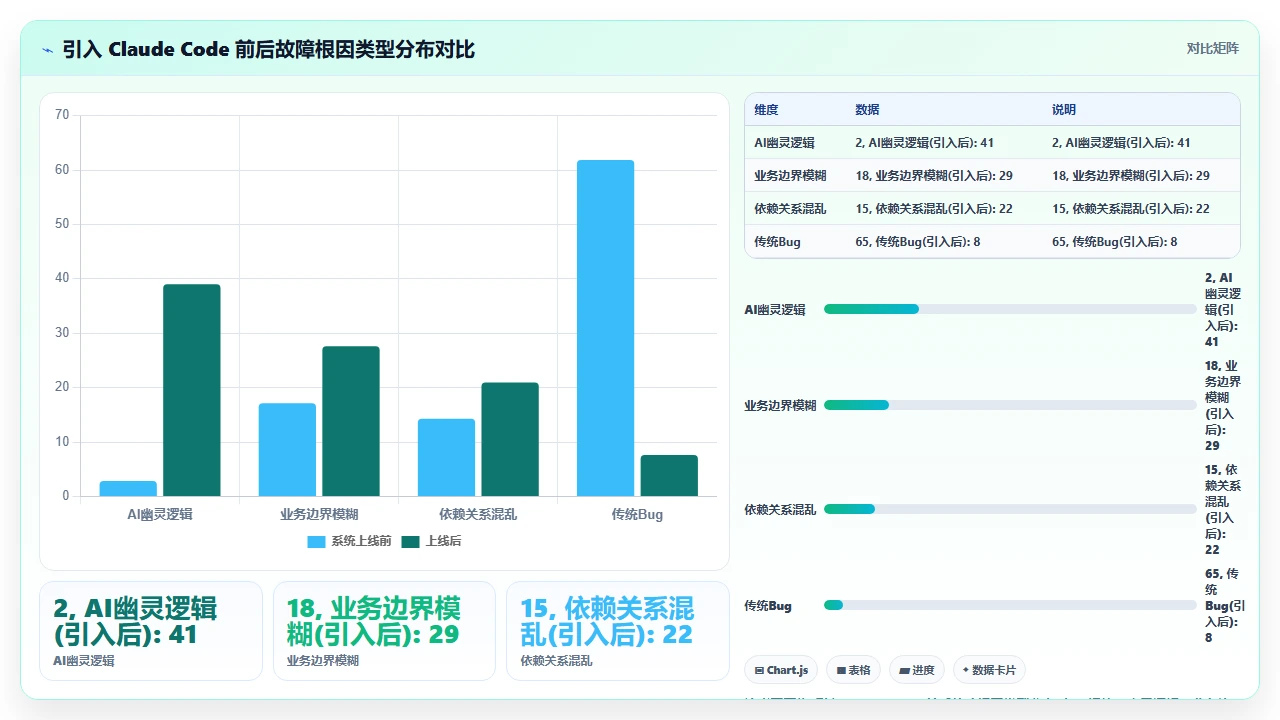1280x720 pixels.
Task: Click the chart x-axis label 传统Bug
Action: 637,514
